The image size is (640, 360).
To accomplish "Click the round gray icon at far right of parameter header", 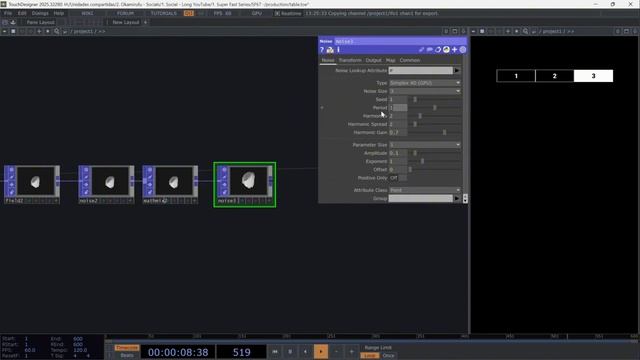I will 462,50.
